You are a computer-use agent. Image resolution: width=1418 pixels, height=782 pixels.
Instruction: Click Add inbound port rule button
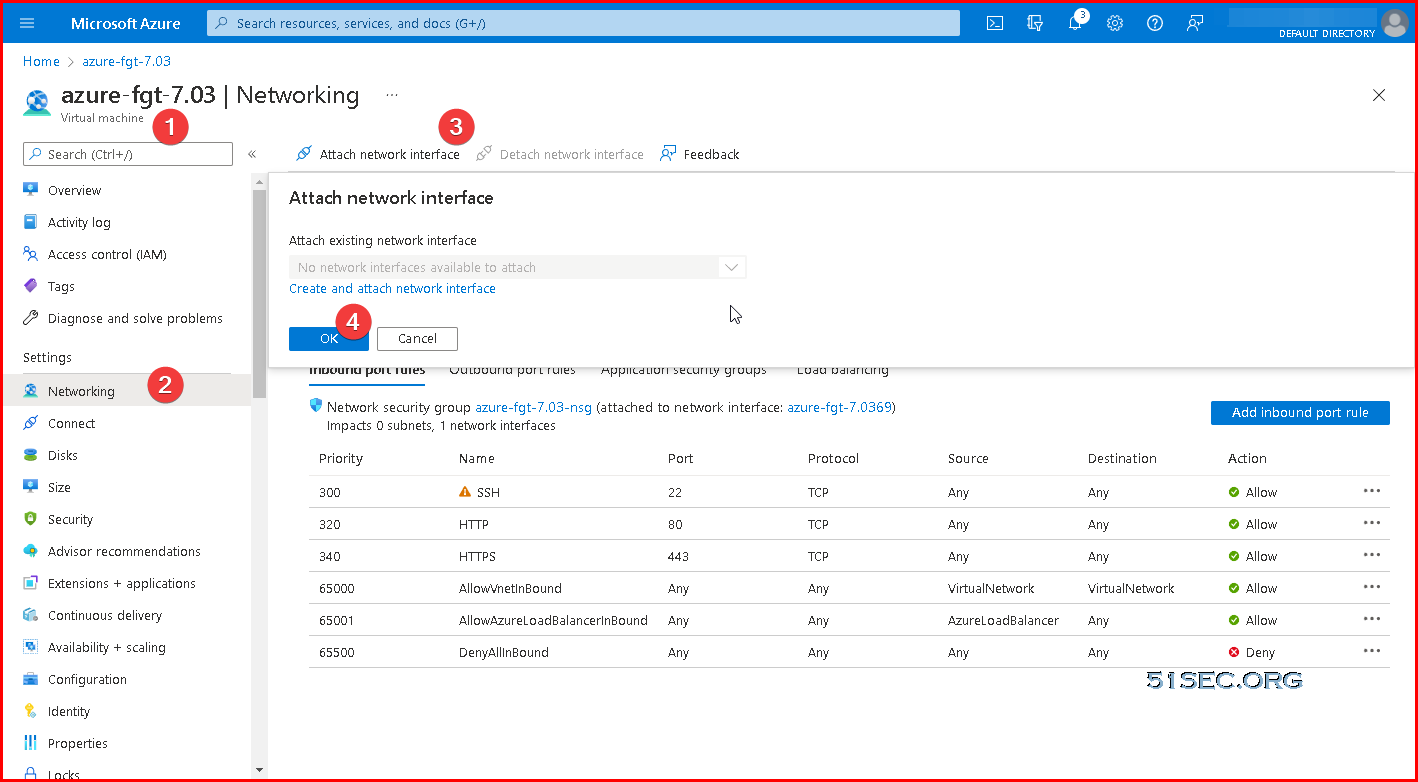tap(1300, 412)
